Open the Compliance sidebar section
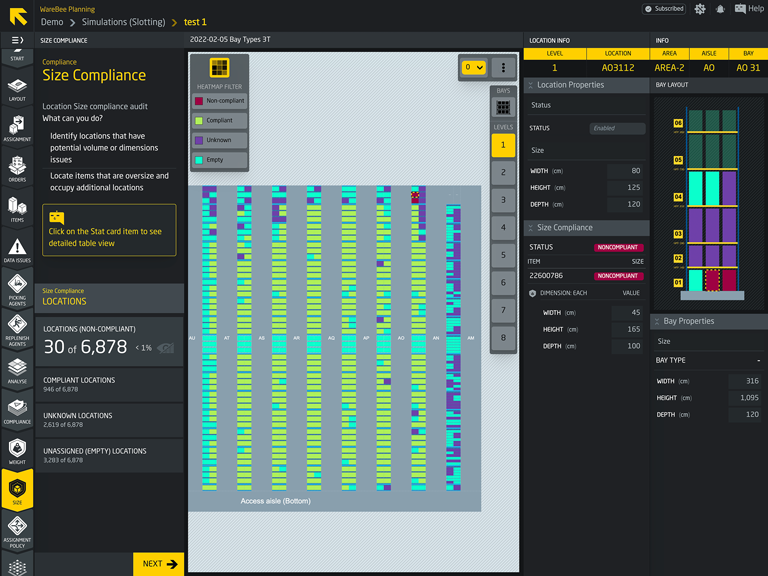The width and height of the screenshot is (768, 576). 17,411
